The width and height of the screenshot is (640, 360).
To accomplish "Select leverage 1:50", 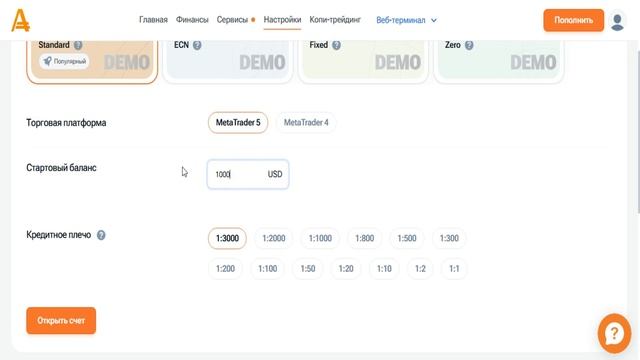I will click(308, 269).
